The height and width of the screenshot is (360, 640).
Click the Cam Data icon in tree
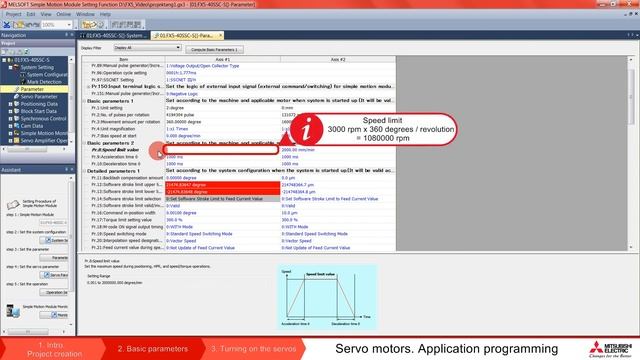click(x=16, y=126)
